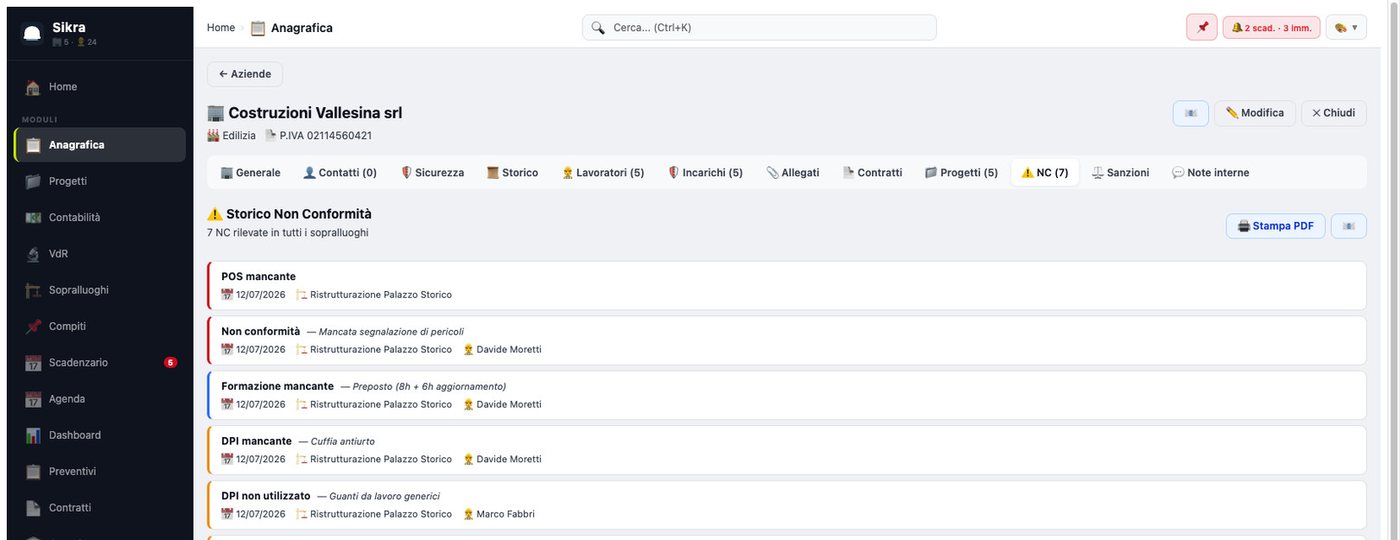Go to Home in the breadcrumb
Image resolution: width=1400 pixels, height=540 pixels.
tap(221, 27)
